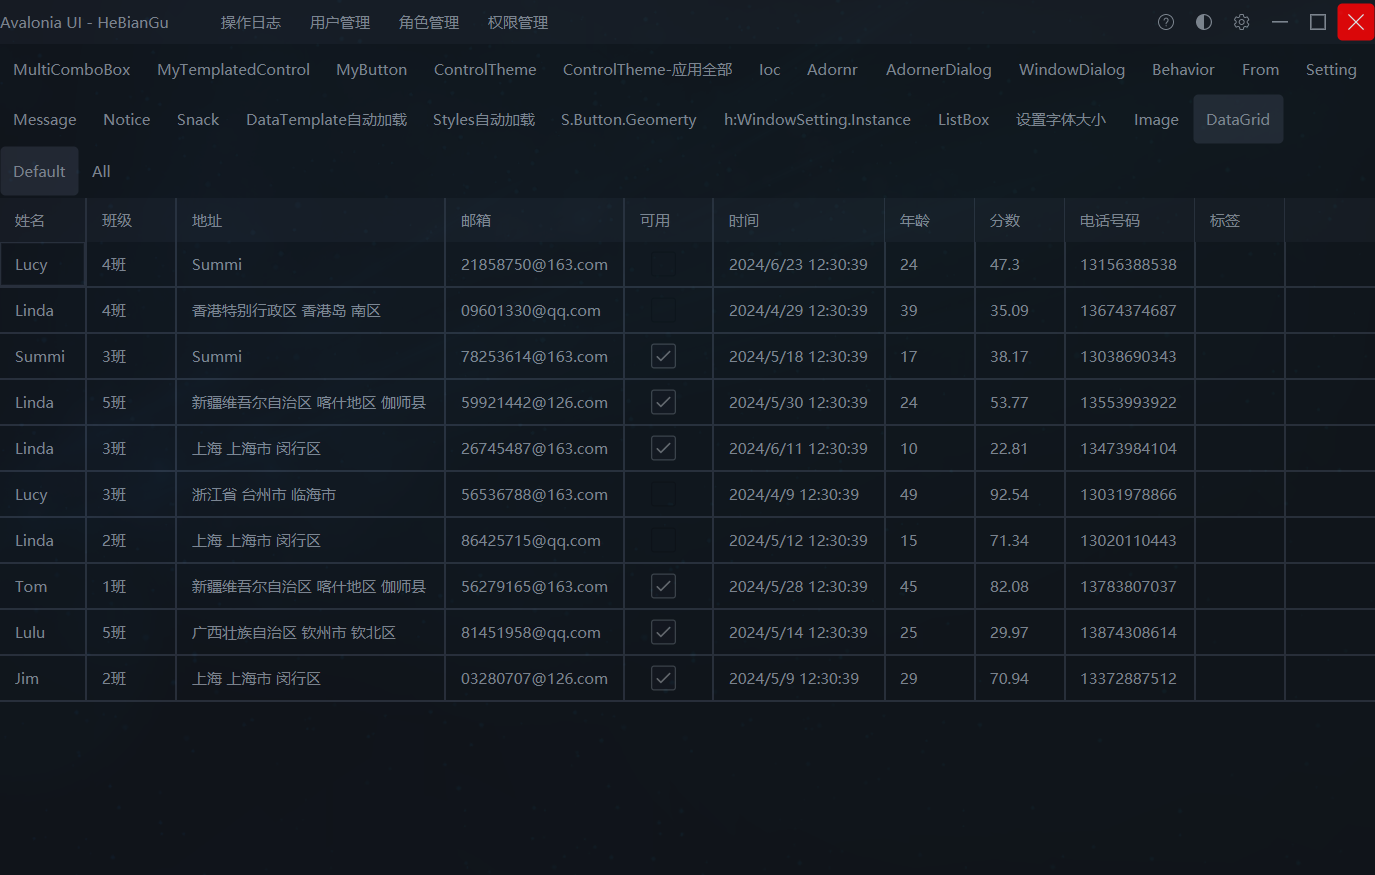Select the ControlTheme tab
The image size is (1375, 875).
[x=485, y=69]
